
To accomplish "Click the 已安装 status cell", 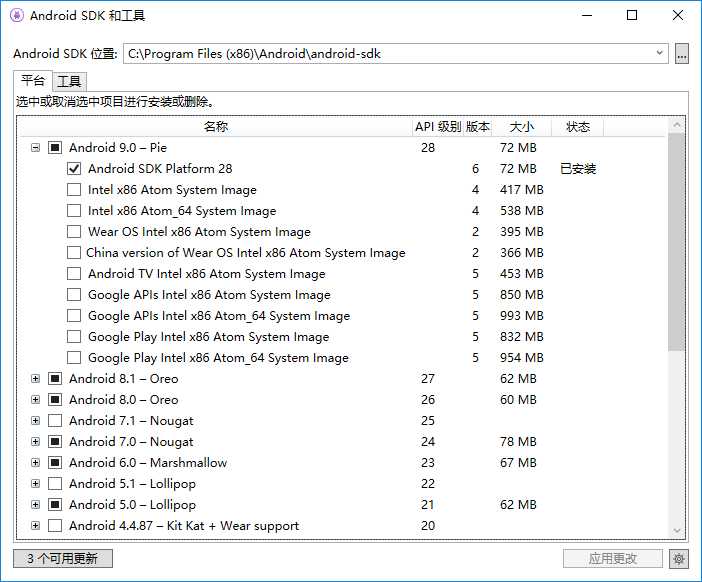I will coord(578,169).
